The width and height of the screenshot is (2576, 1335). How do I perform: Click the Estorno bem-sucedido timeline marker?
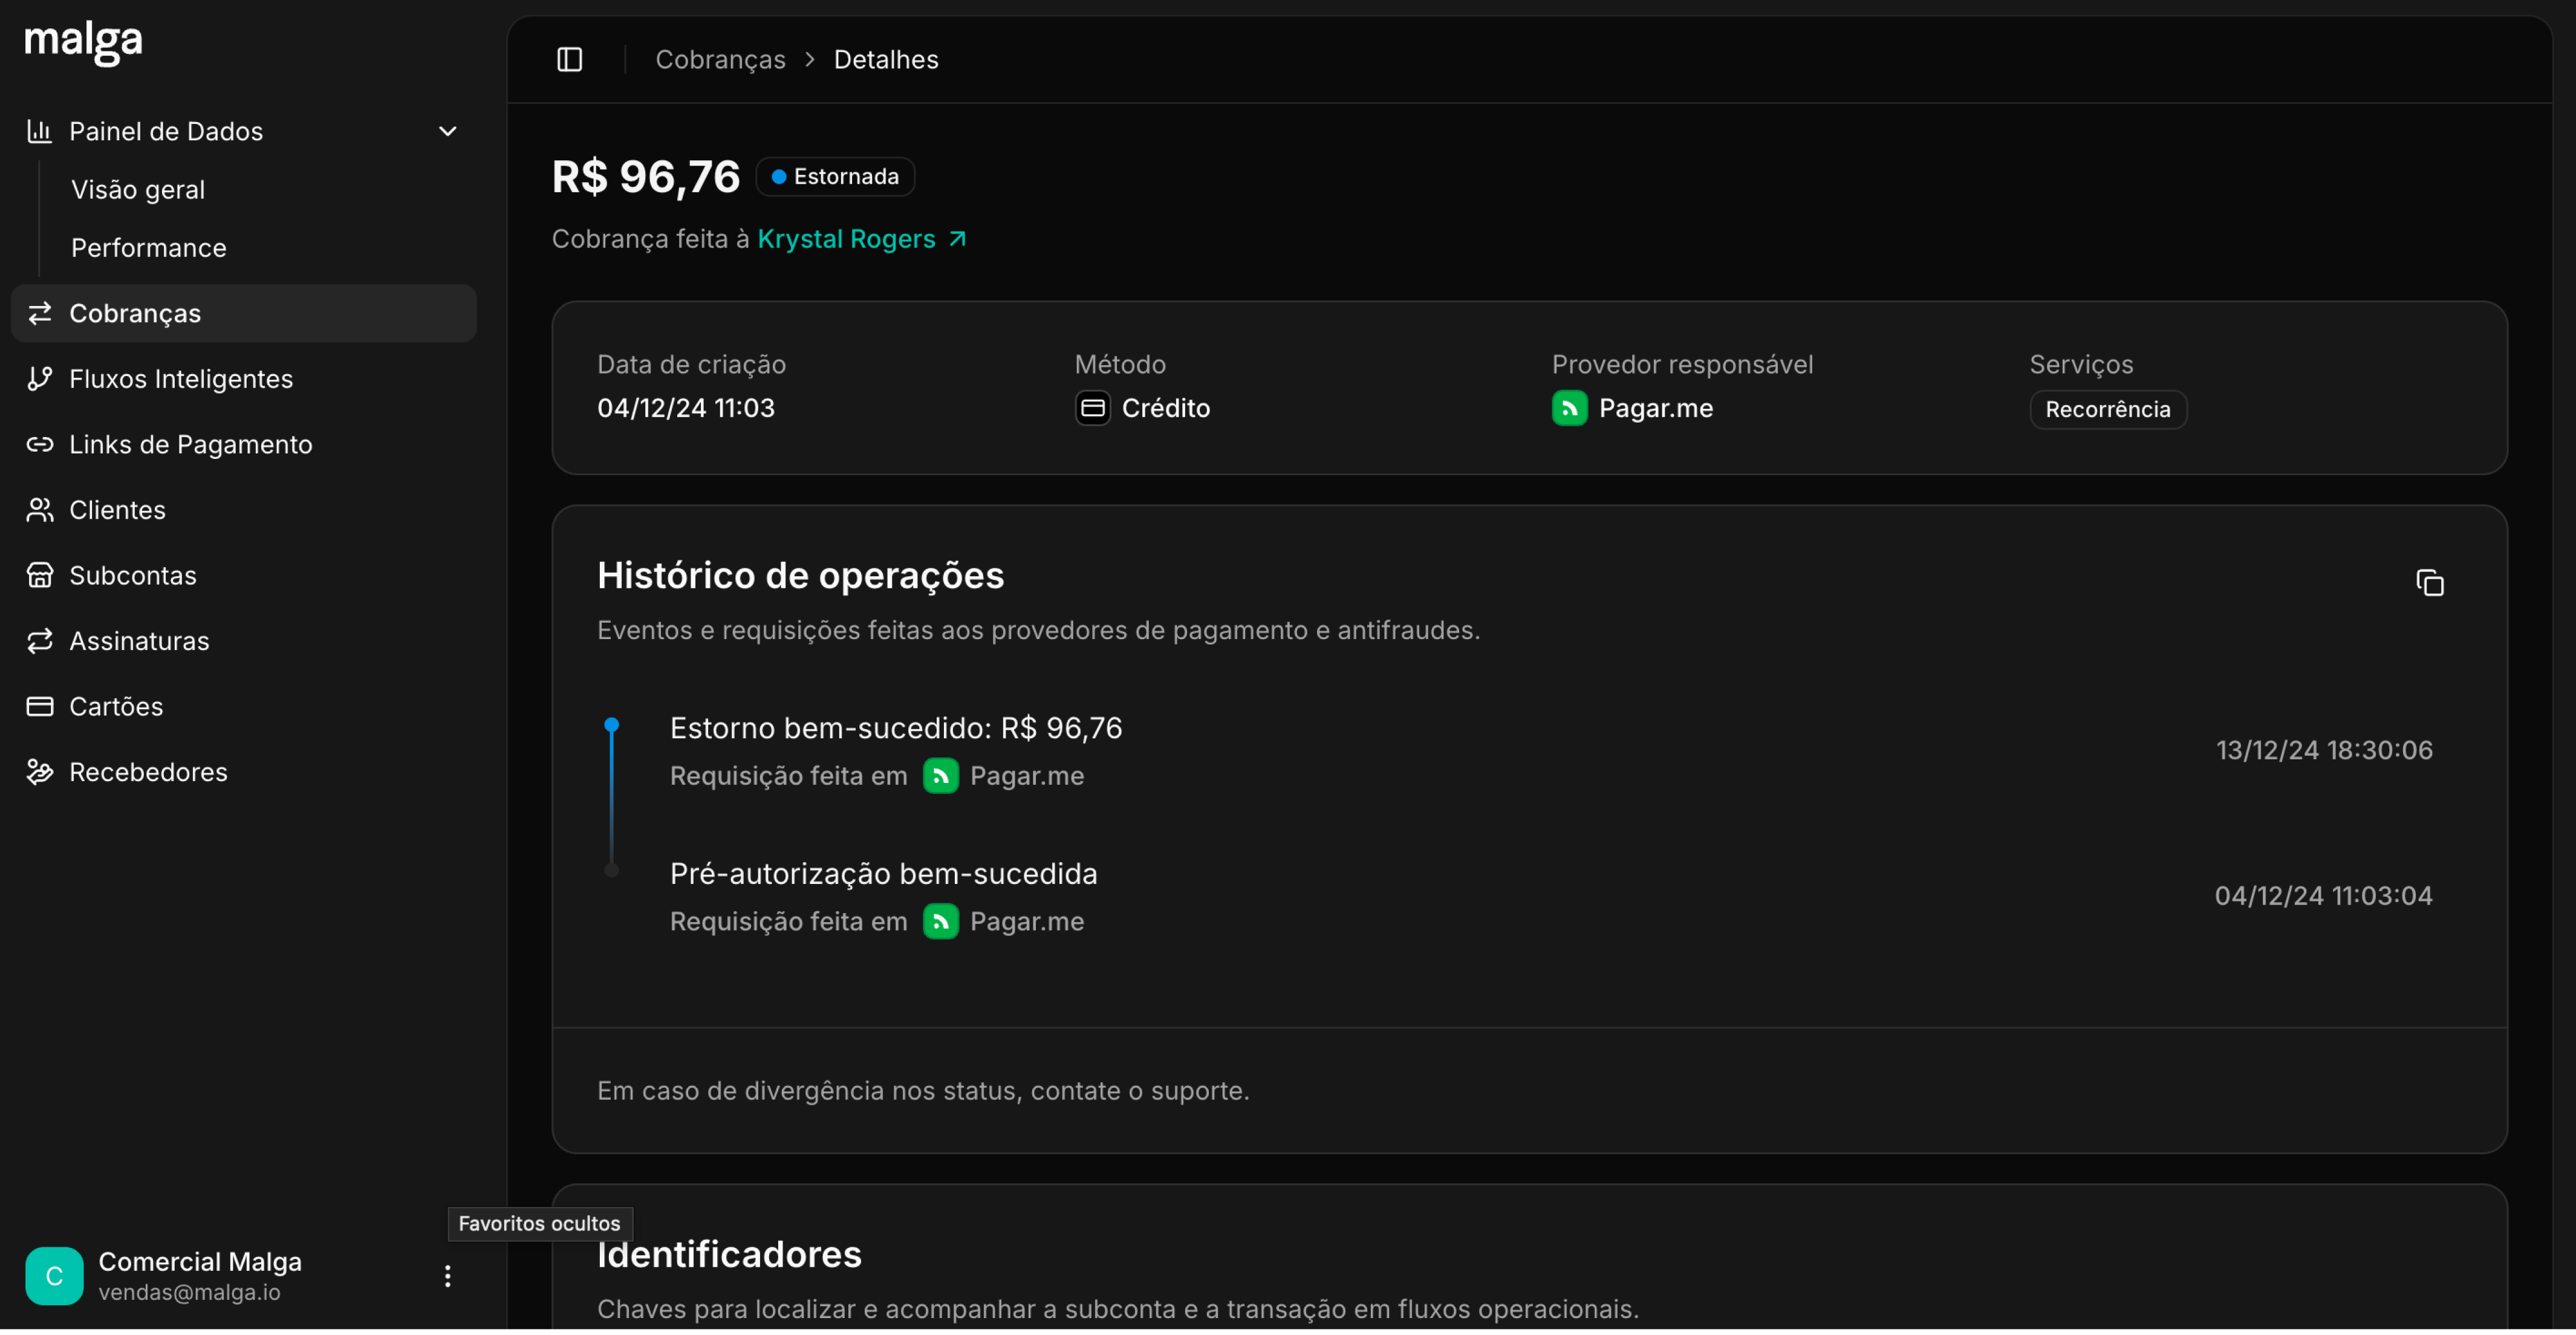coord(612,726)
